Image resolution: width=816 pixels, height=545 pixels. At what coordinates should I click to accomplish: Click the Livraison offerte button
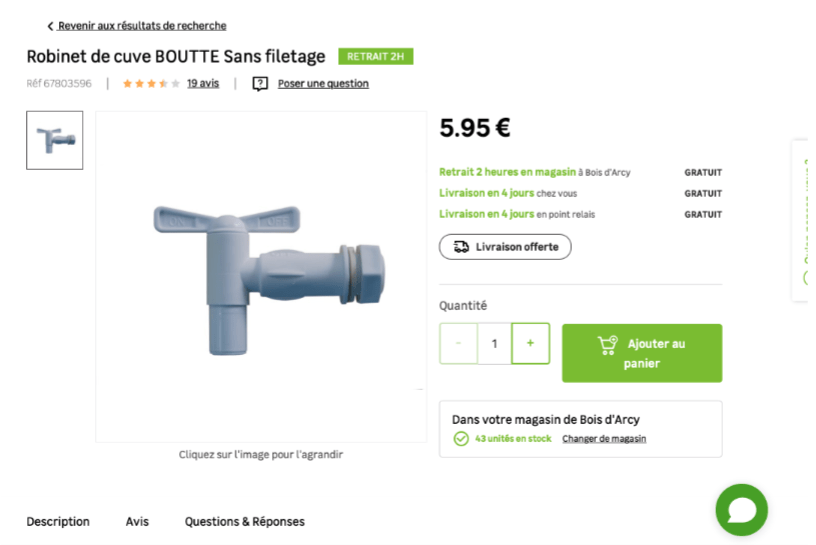505,247
